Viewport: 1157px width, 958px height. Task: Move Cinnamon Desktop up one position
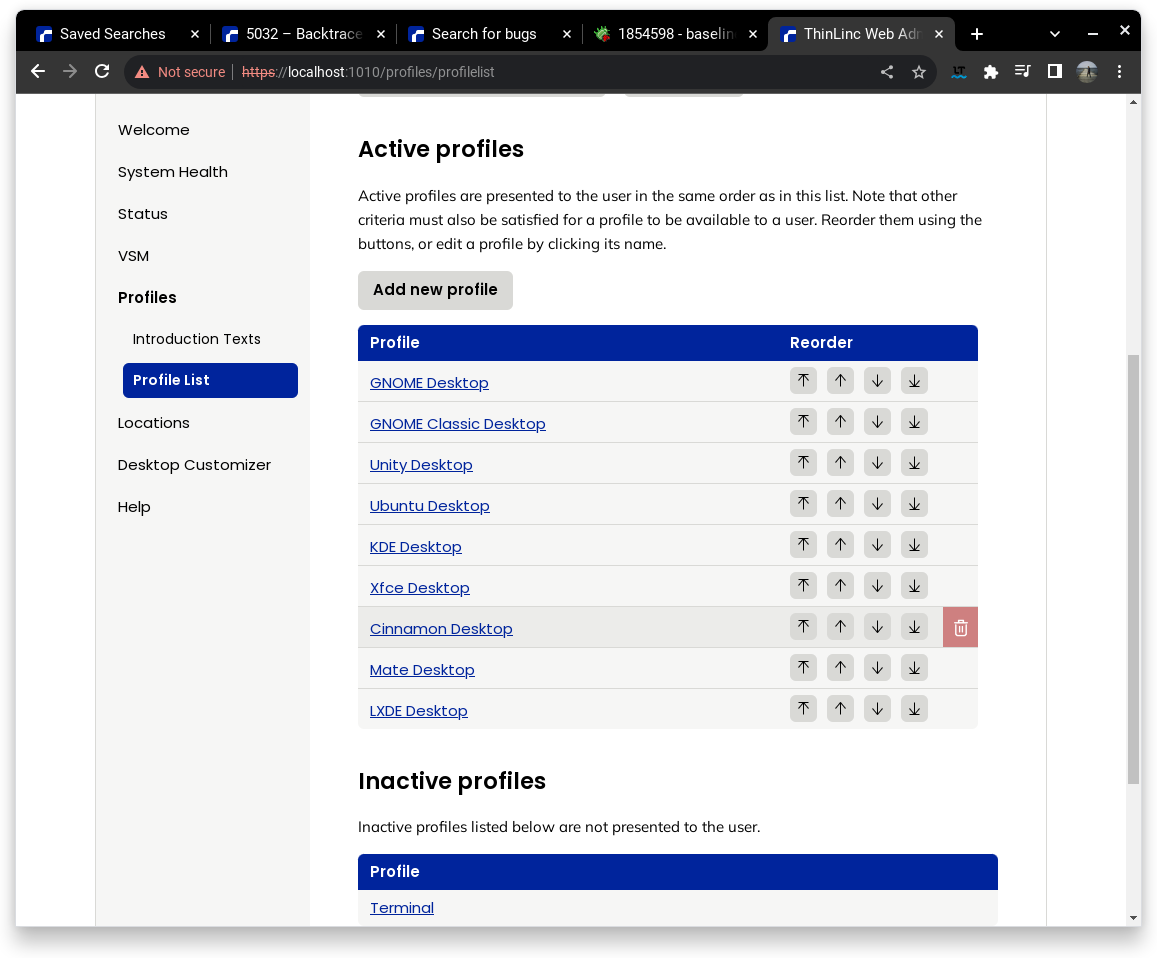click(x=840, y=627)
